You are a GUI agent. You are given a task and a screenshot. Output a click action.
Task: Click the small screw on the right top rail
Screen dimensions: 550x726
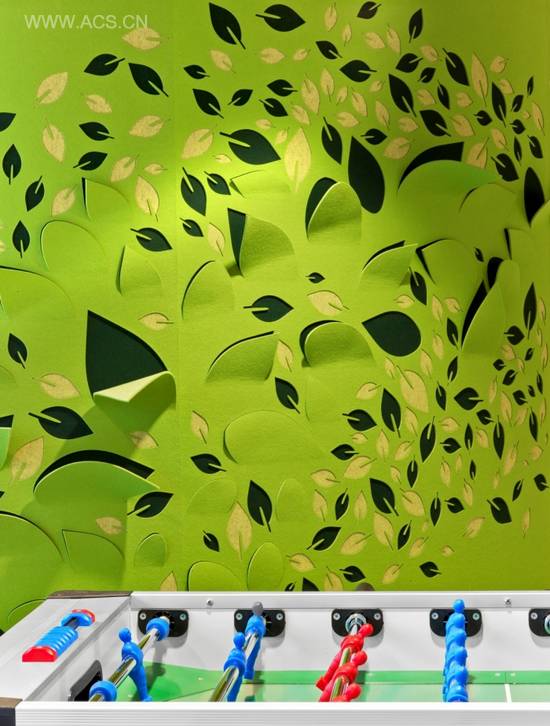click(508, 602)
